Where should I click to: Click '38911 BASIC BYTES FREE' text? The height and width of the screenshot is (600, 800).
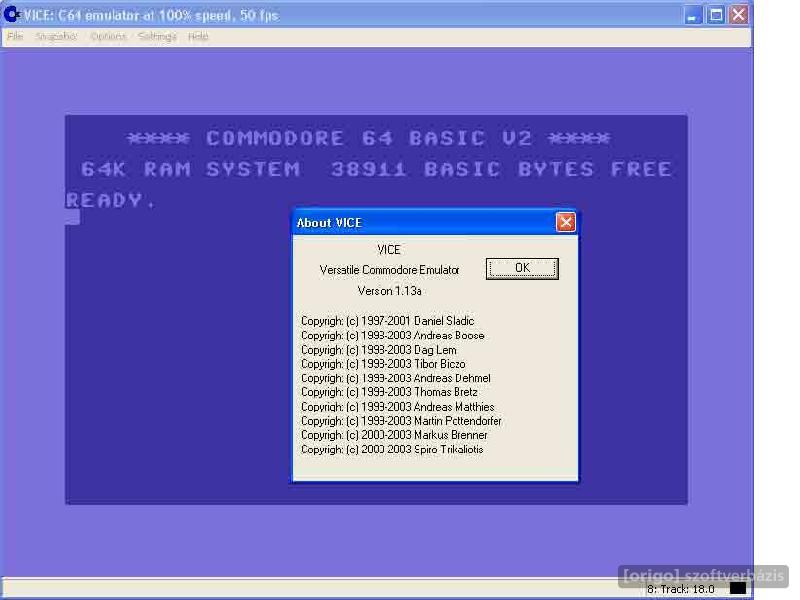[x=501, y=169]
